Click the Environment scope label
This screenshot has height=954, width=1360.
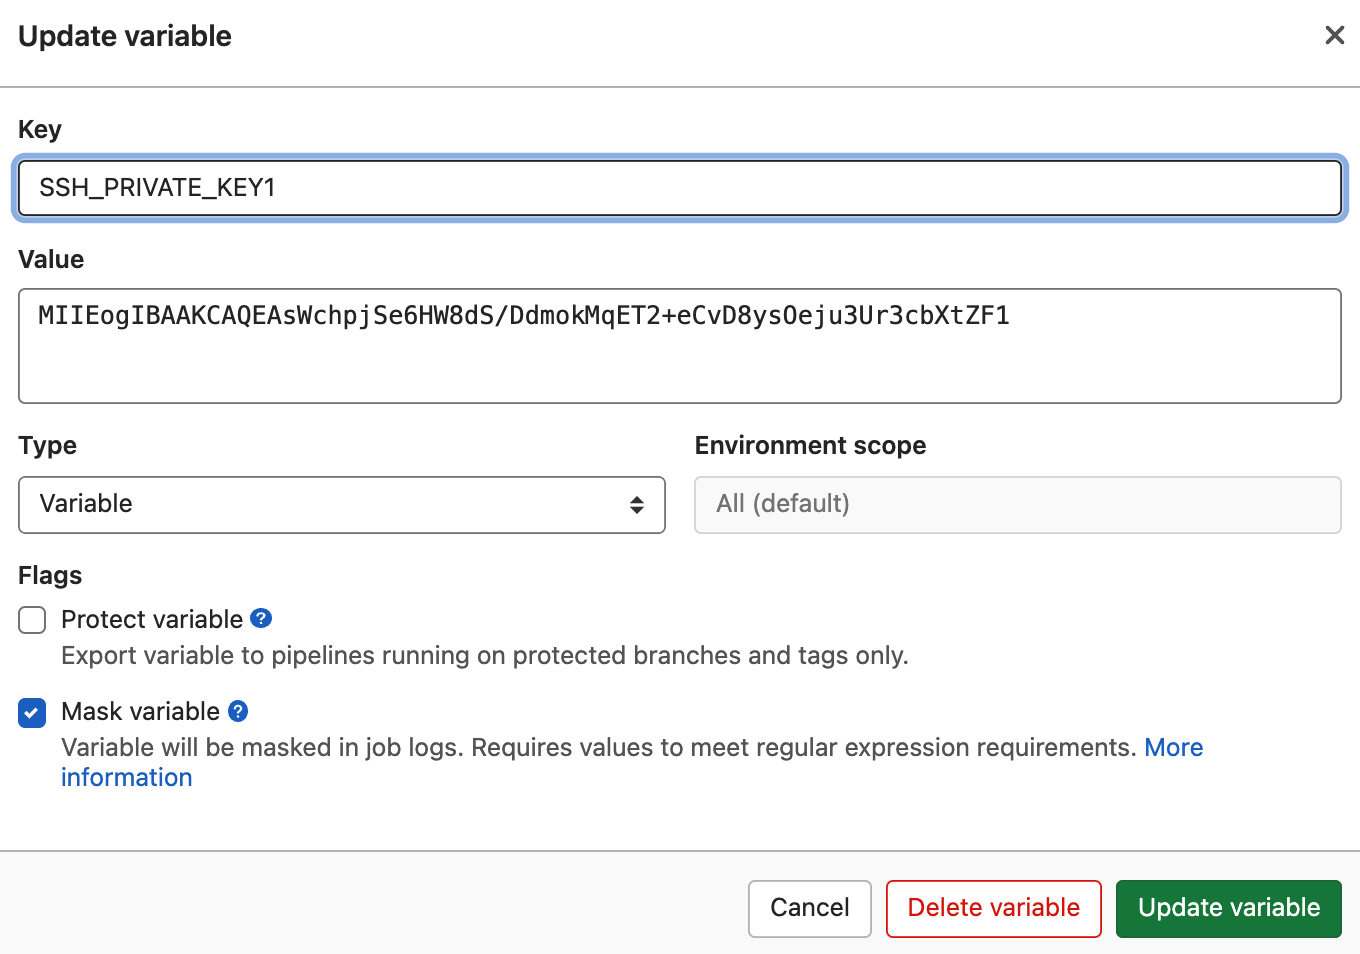click(x=810, y=446)
